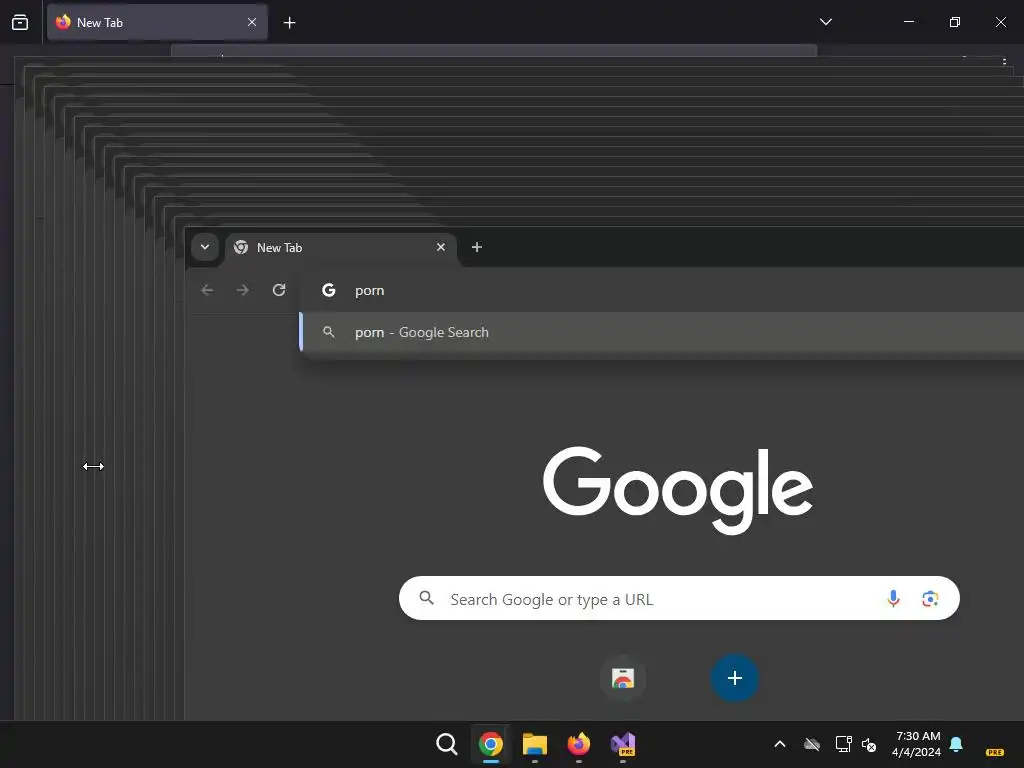The width and height of the screenshot is (1024, 768).
Task: Show hidden system tray icons
Action: pos(780,744)
